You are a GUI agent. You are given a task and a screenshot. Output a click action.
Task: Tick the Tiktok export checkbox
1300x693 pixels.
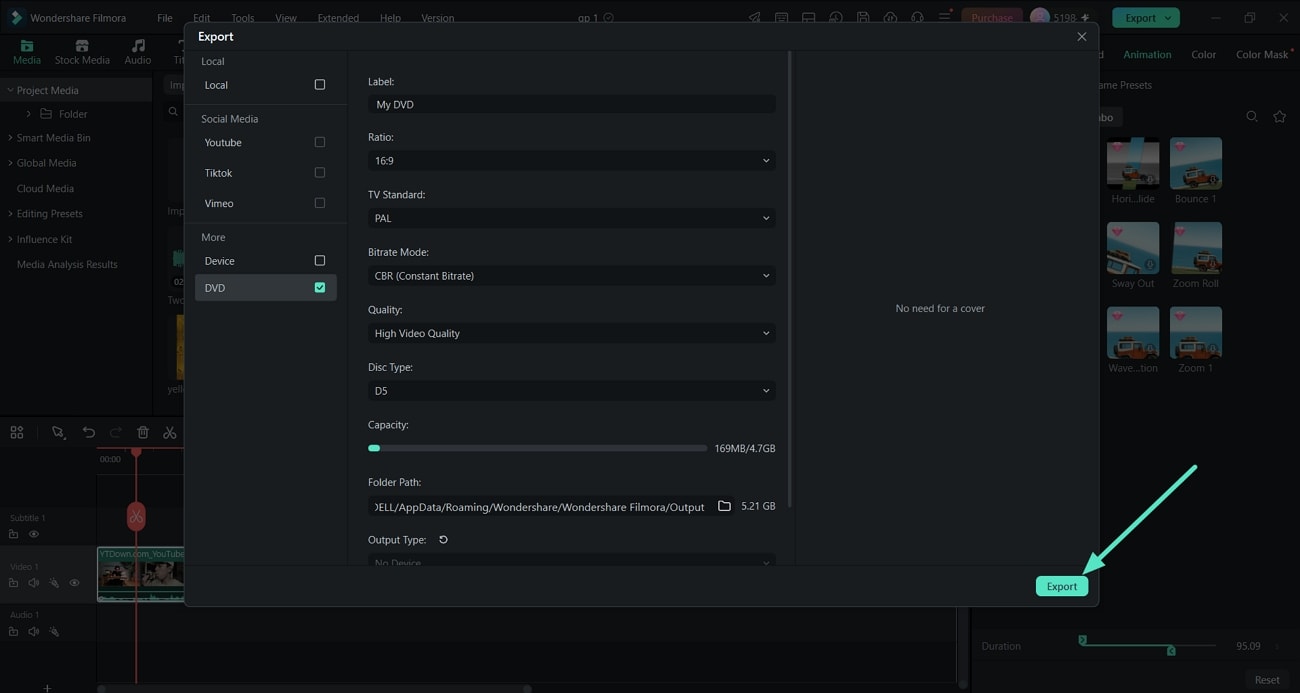[320, 172]
